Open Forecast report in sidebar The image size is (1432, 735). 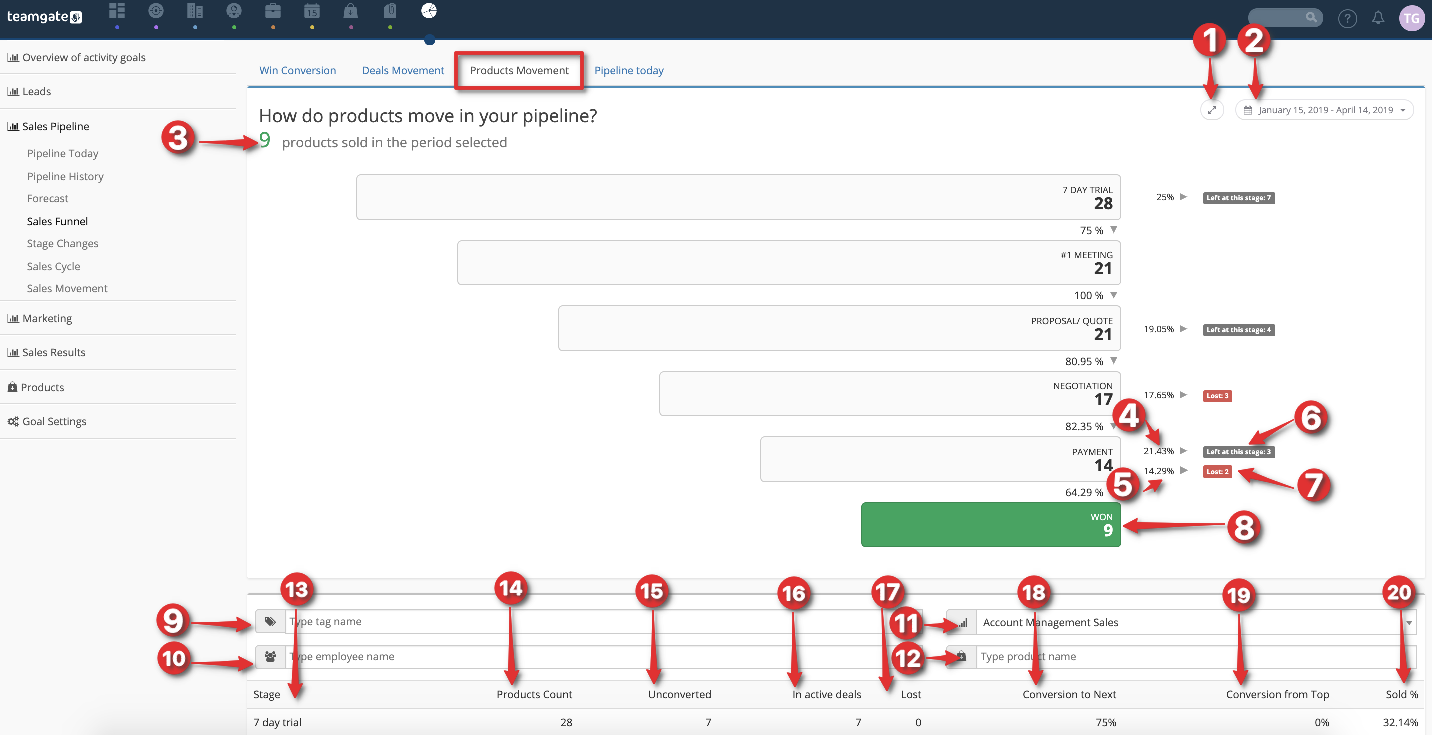point(48,199)
